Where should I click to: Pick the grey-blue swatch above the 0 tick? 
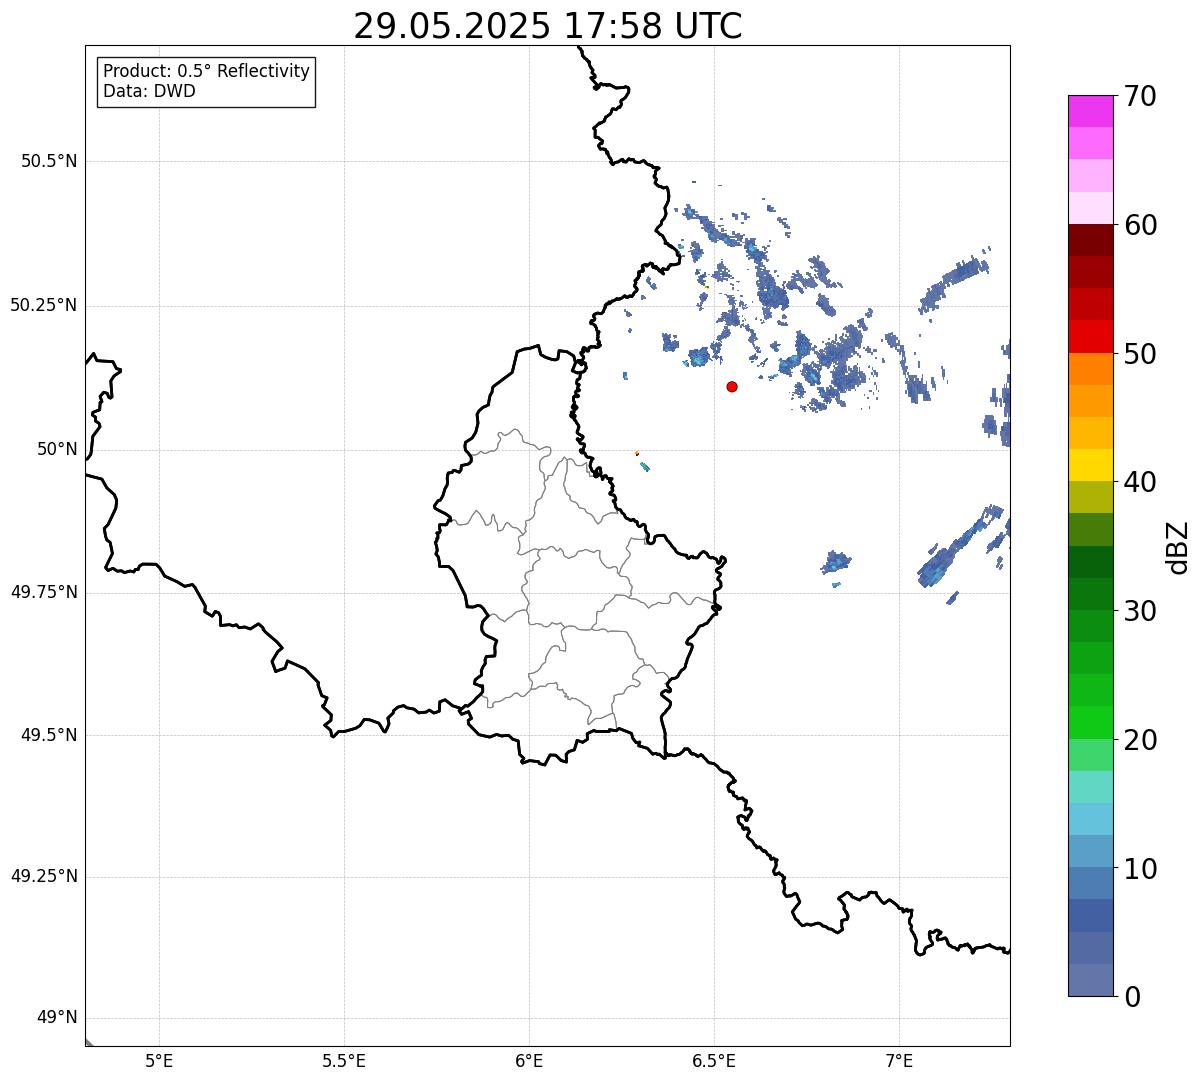[1090, 980]
